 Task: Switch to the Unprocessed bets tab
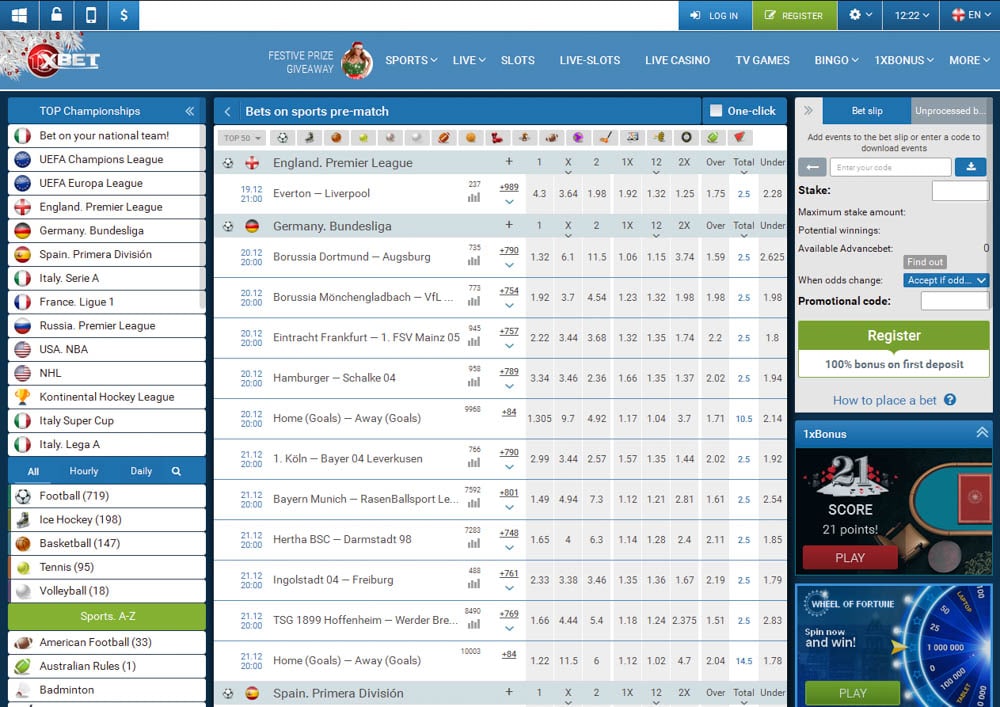click(x=949, y=111)
